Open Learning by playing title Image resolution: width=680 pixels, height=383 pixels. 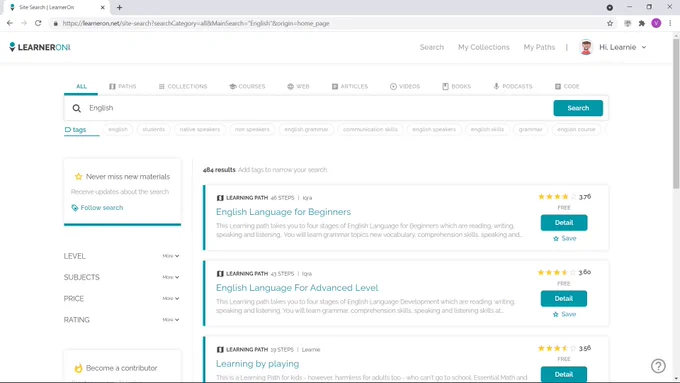click(258, 364)
